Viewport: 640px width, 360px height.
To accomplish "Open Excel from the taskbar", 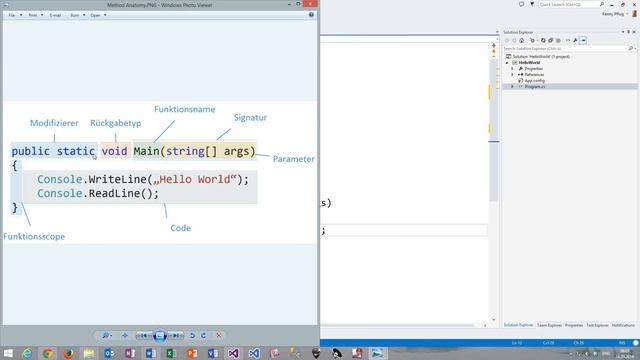I will pos(171,353).
